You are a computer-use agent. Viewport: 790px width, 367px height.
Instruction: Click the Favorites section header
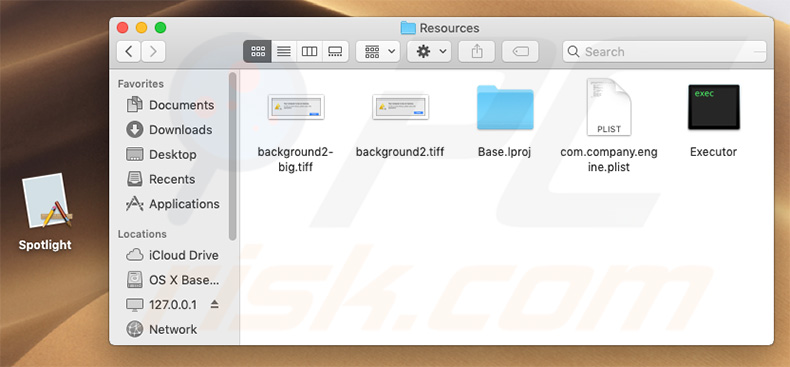click(141, 84)
